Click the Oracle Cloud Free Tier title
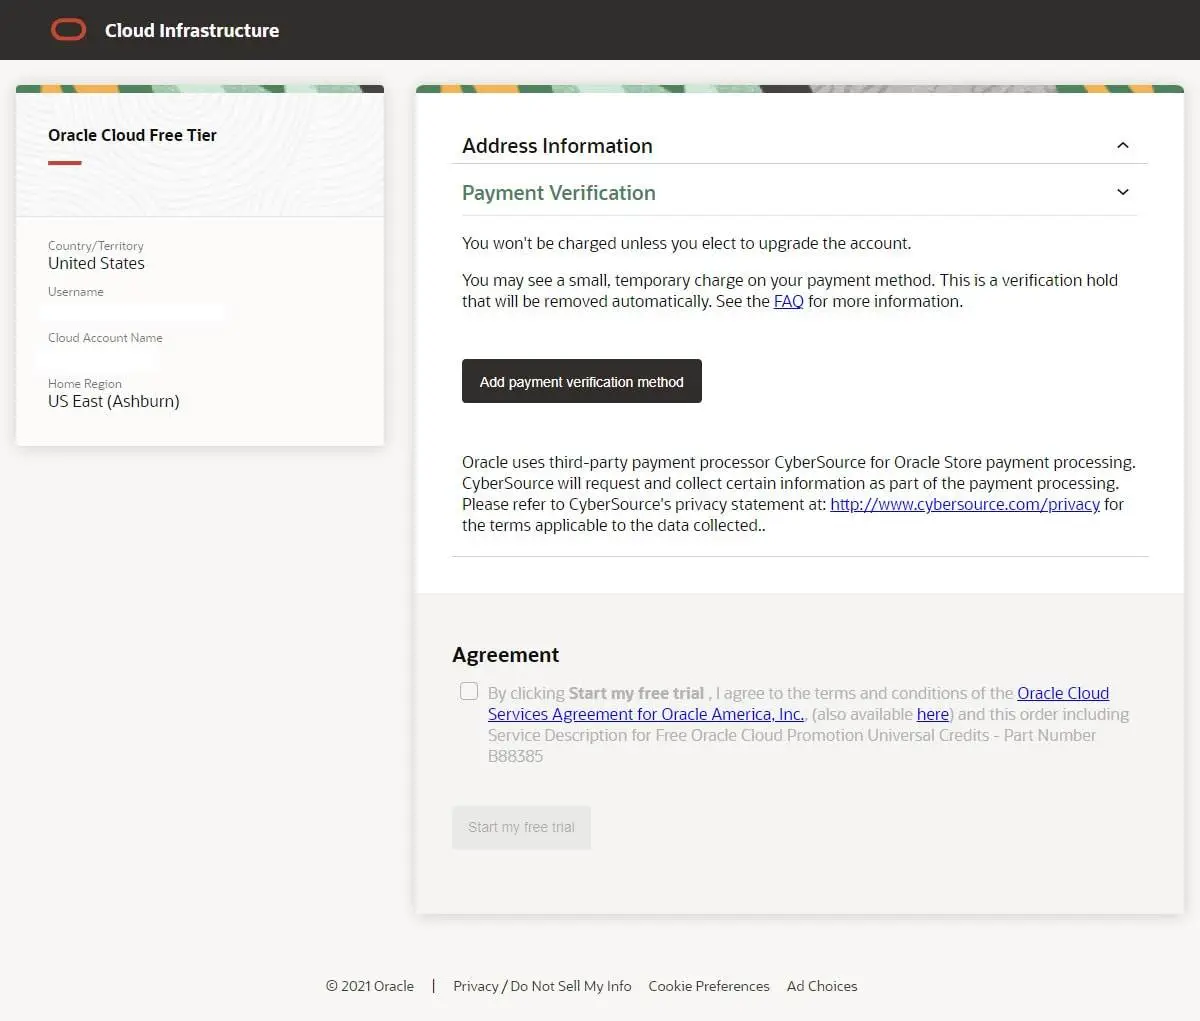The width and height of the screenshot is (1200, 1021). click(x=132, y=135)
